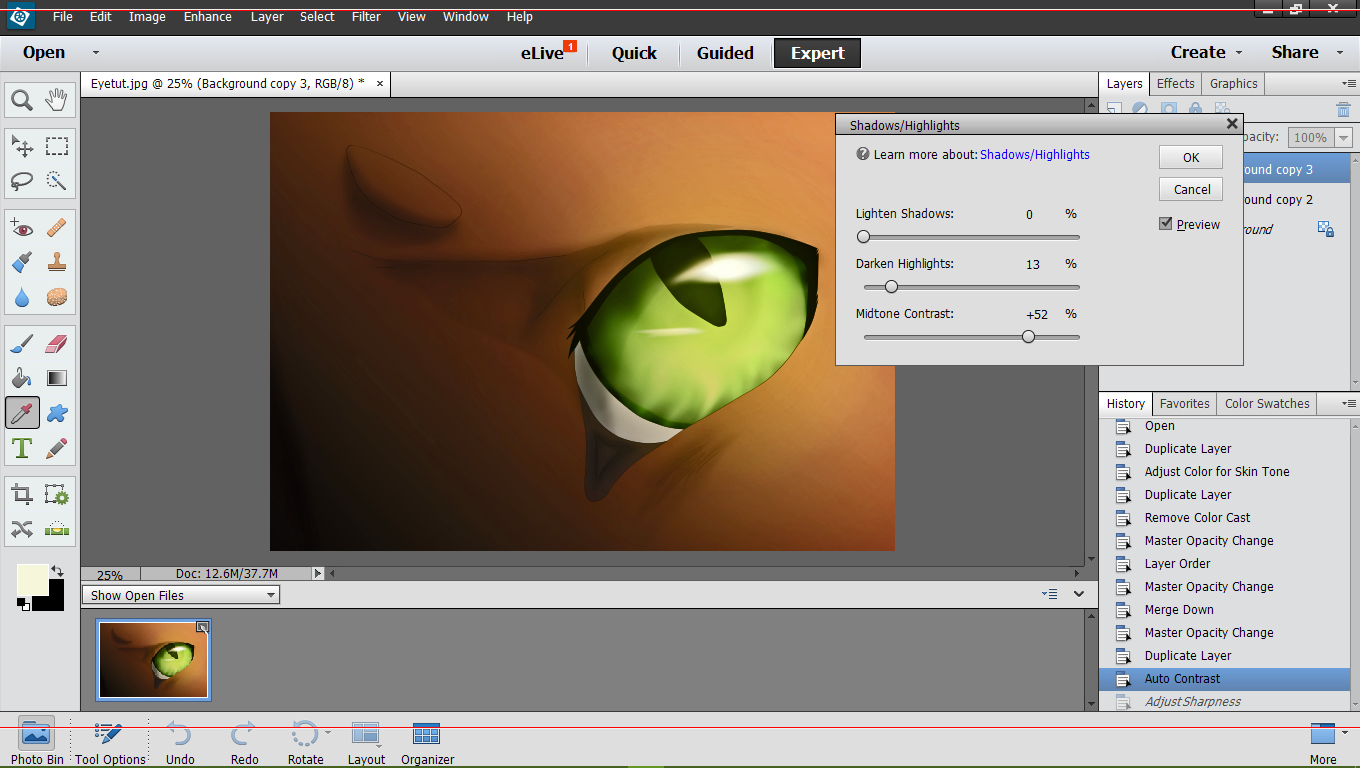This screenshot has width=1360, height=768.
Task: Open the Show Open Files dropdown
Action: pos(181,595)
